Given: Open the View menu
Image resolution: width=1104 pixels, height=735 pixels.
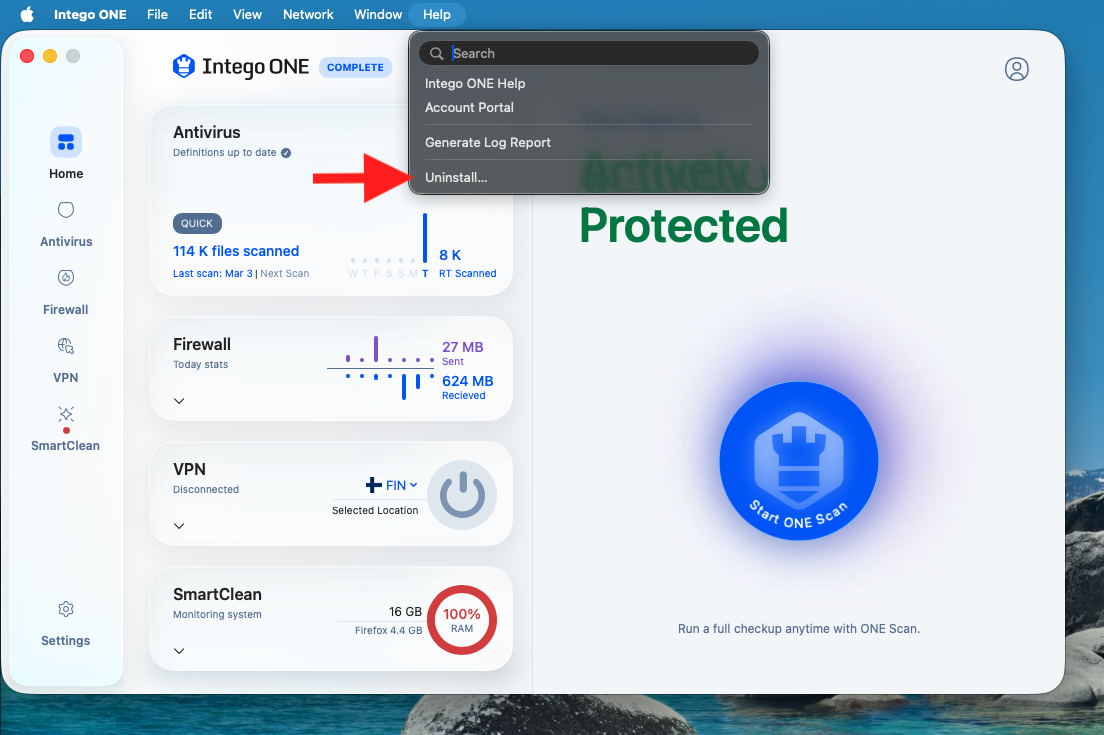Looking at the screenshot, I should [x=247, y=14].
